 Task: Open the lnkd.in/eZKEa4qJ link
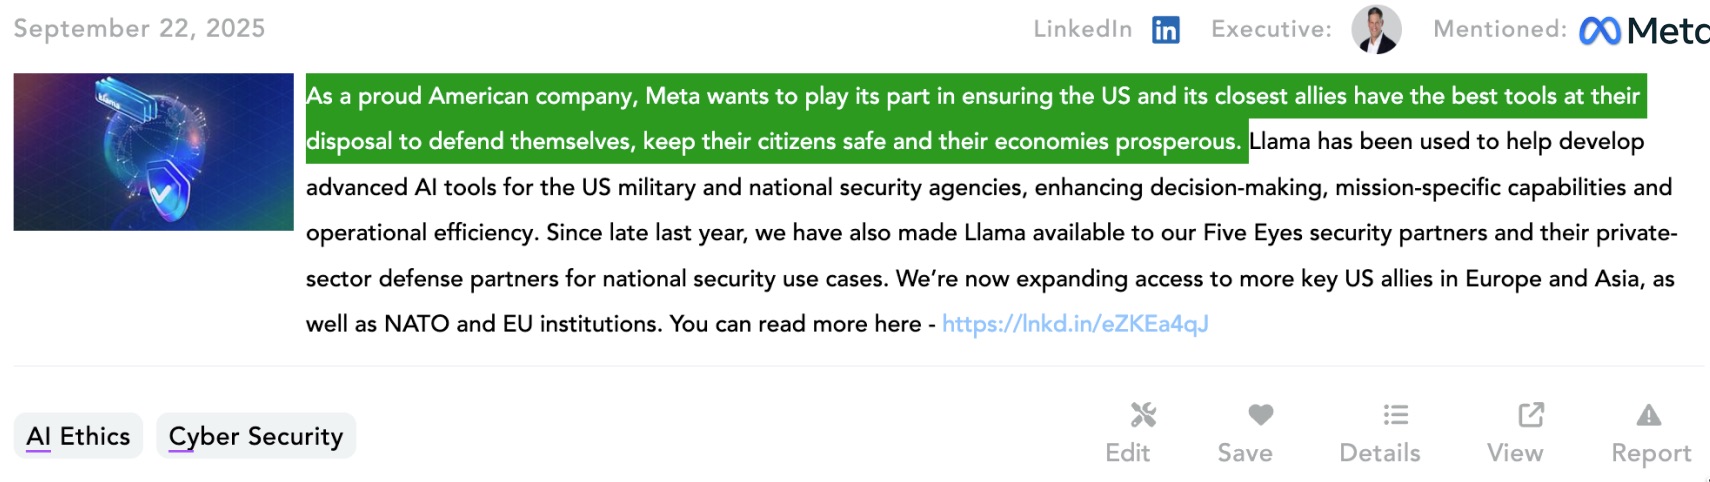coord(1075,324)
